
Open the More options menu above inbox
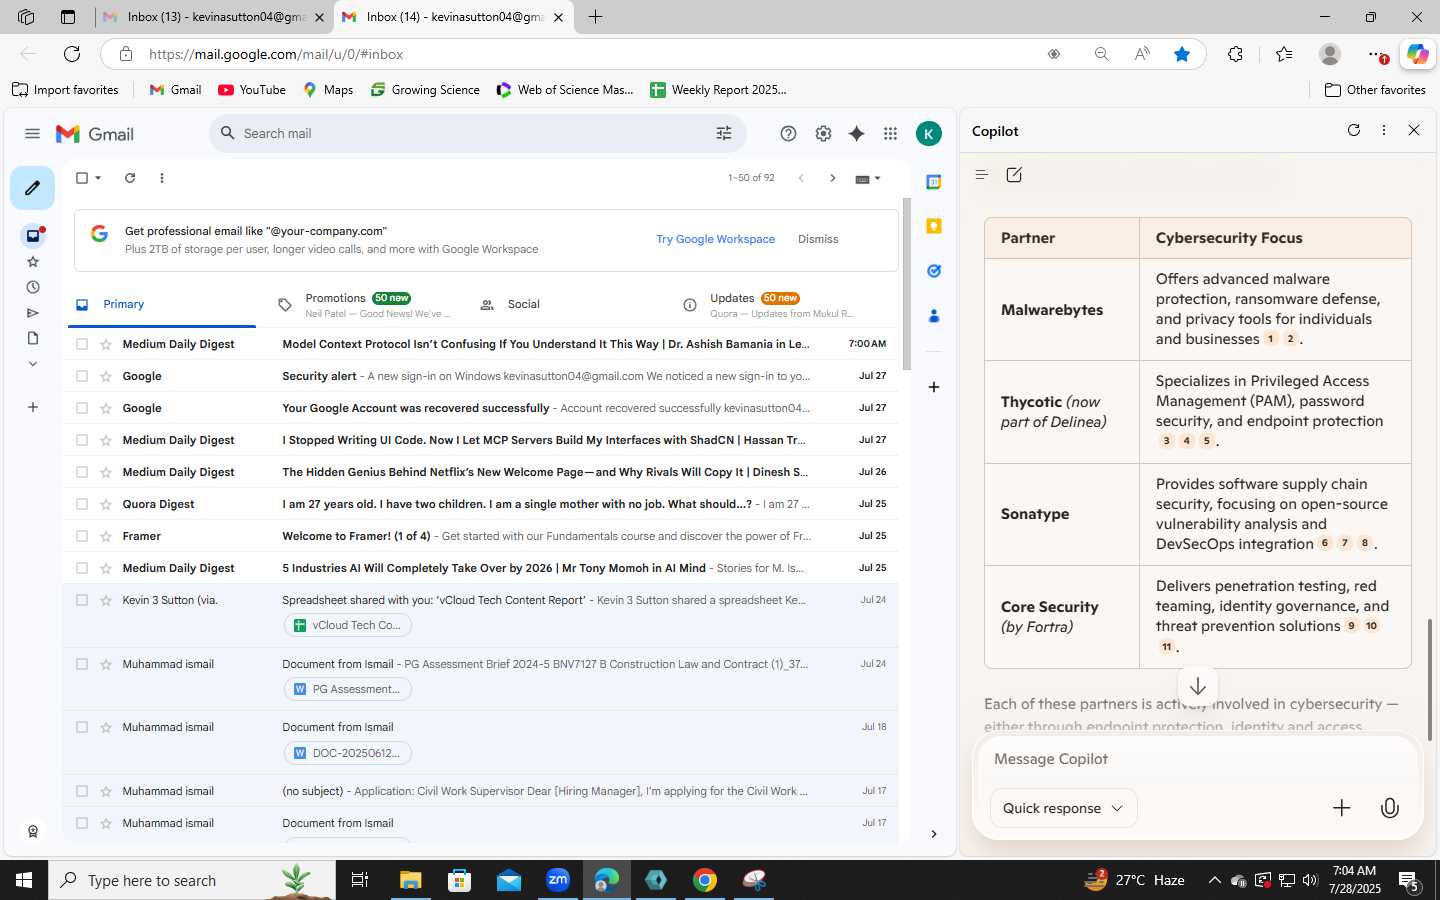[162, 178]
